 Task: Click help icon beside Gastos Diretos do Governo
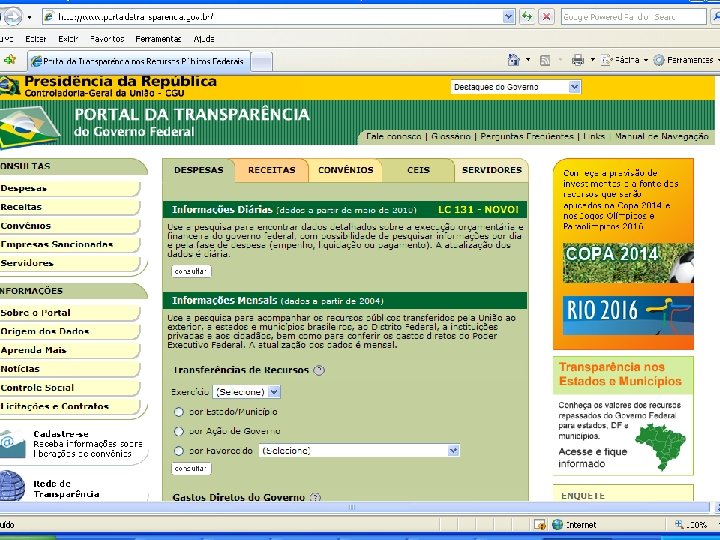[315, 497]
